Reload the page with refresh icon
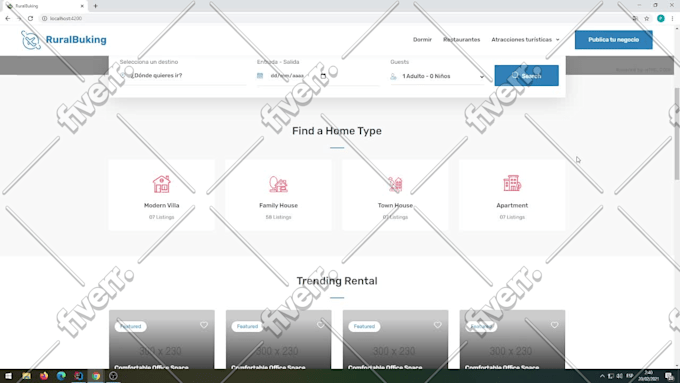Screen dimensions: 680x383 coord(30,18)
